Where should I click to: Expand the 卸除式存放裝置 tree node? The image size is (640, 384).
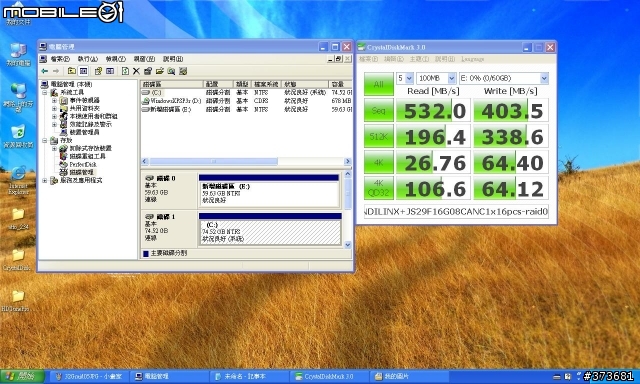tap(54, 149)
